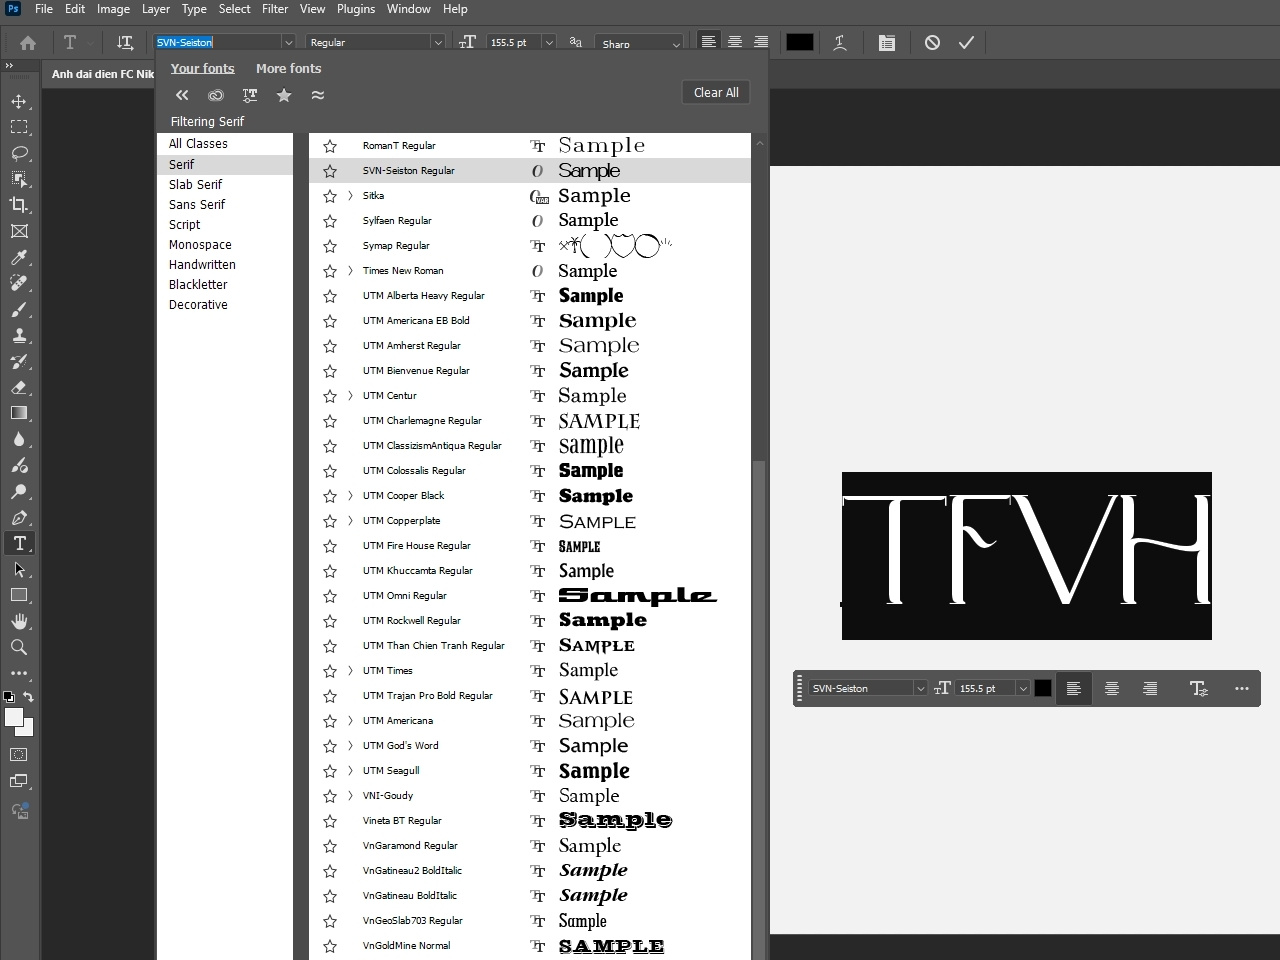
Task: Select the Hand tool
Action: point(19,621)
